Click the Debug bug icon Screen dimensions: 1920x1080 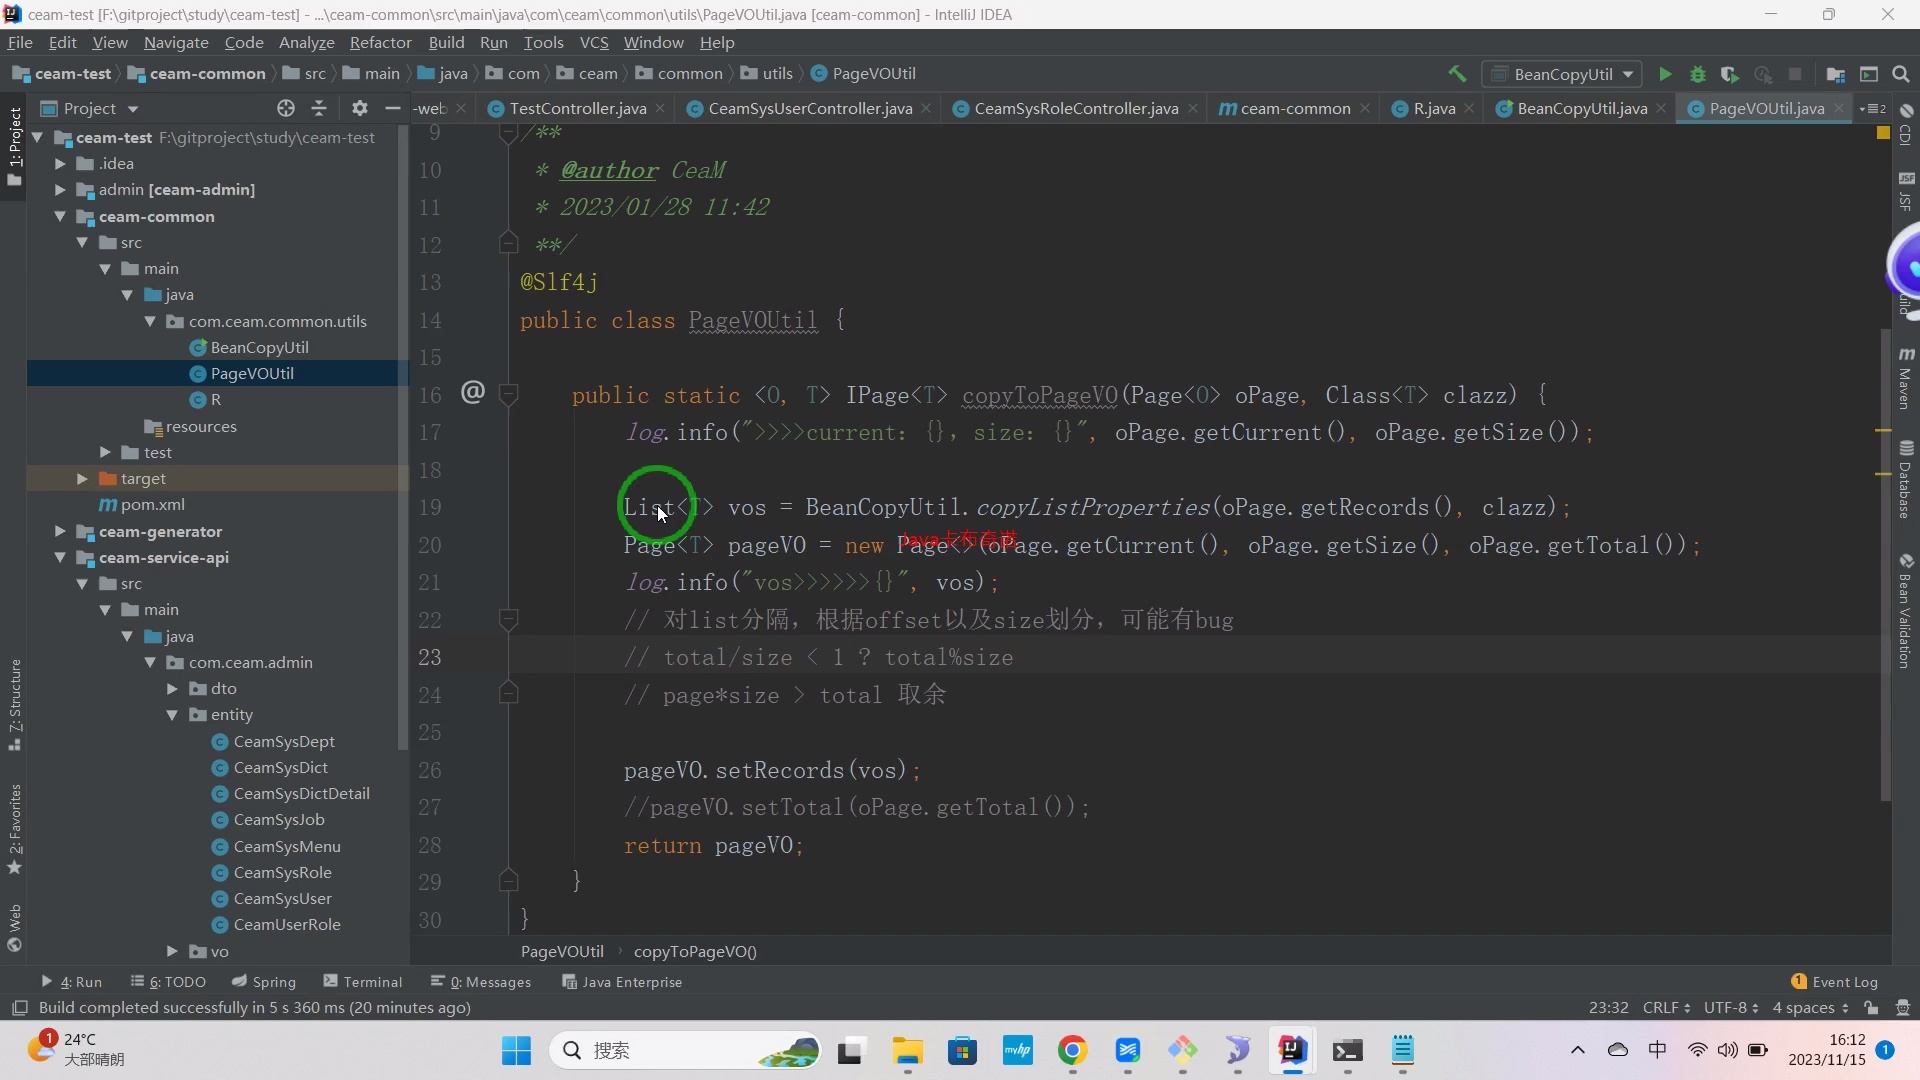point(1698,74)
